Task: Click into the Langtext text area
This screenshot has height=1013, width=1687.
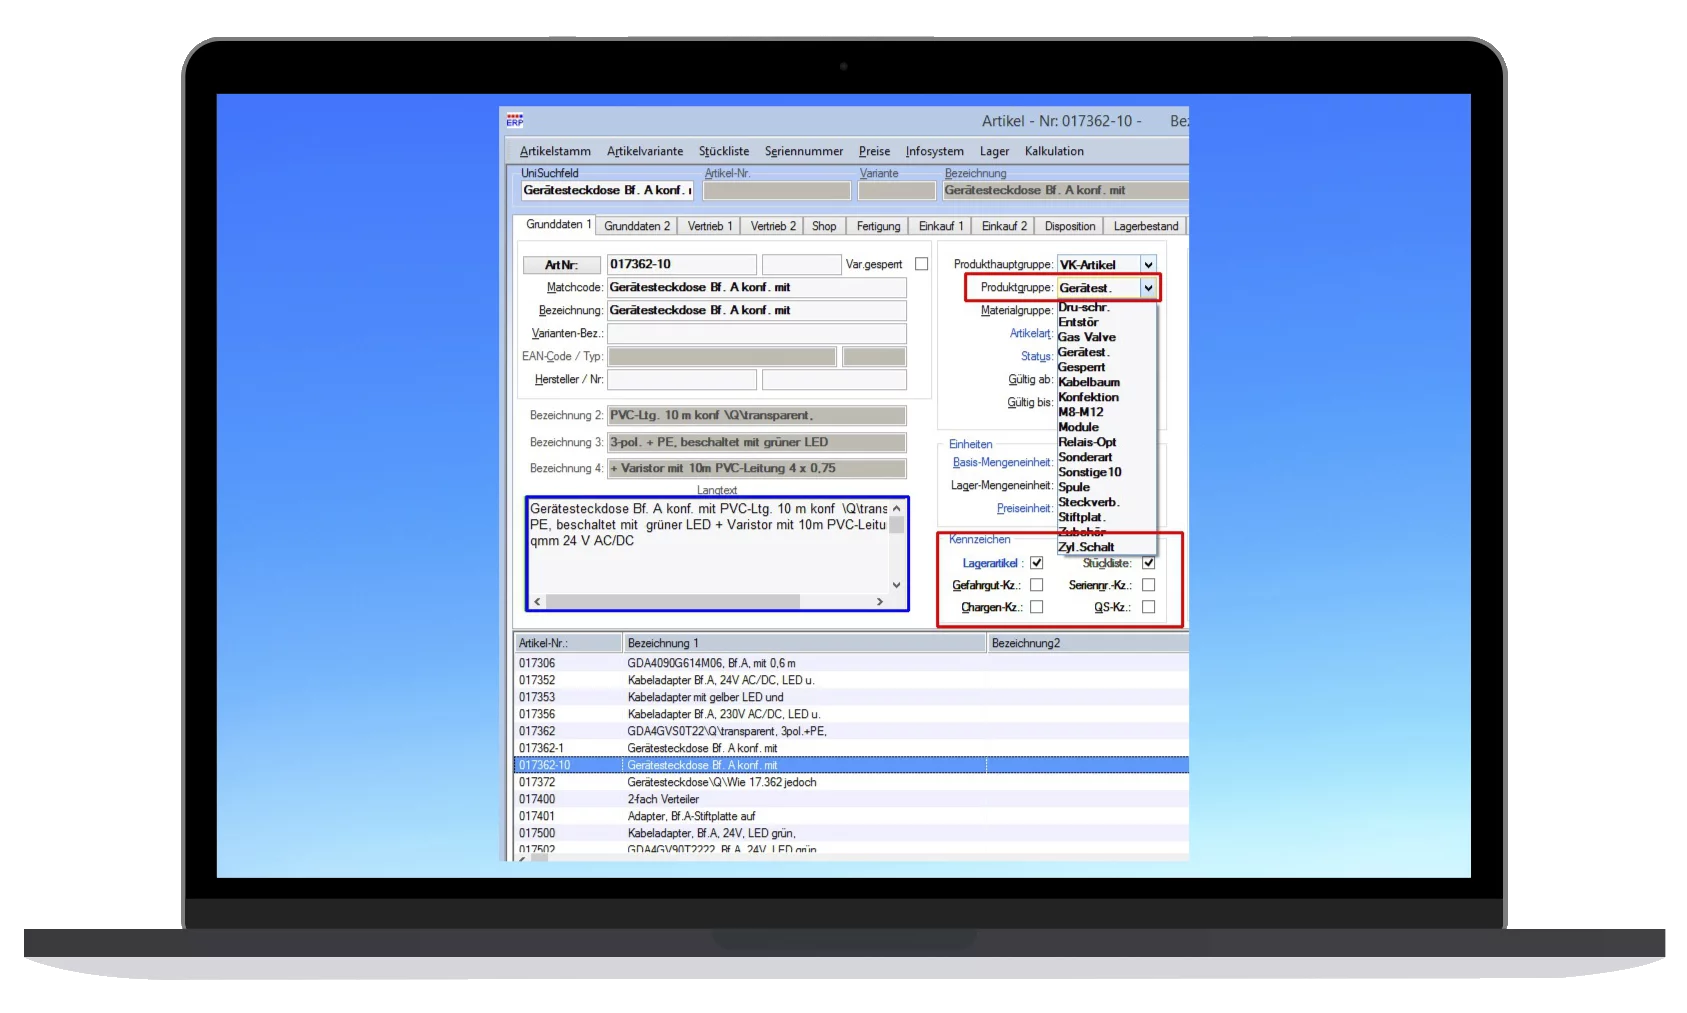Action: [x=708, y=546]
